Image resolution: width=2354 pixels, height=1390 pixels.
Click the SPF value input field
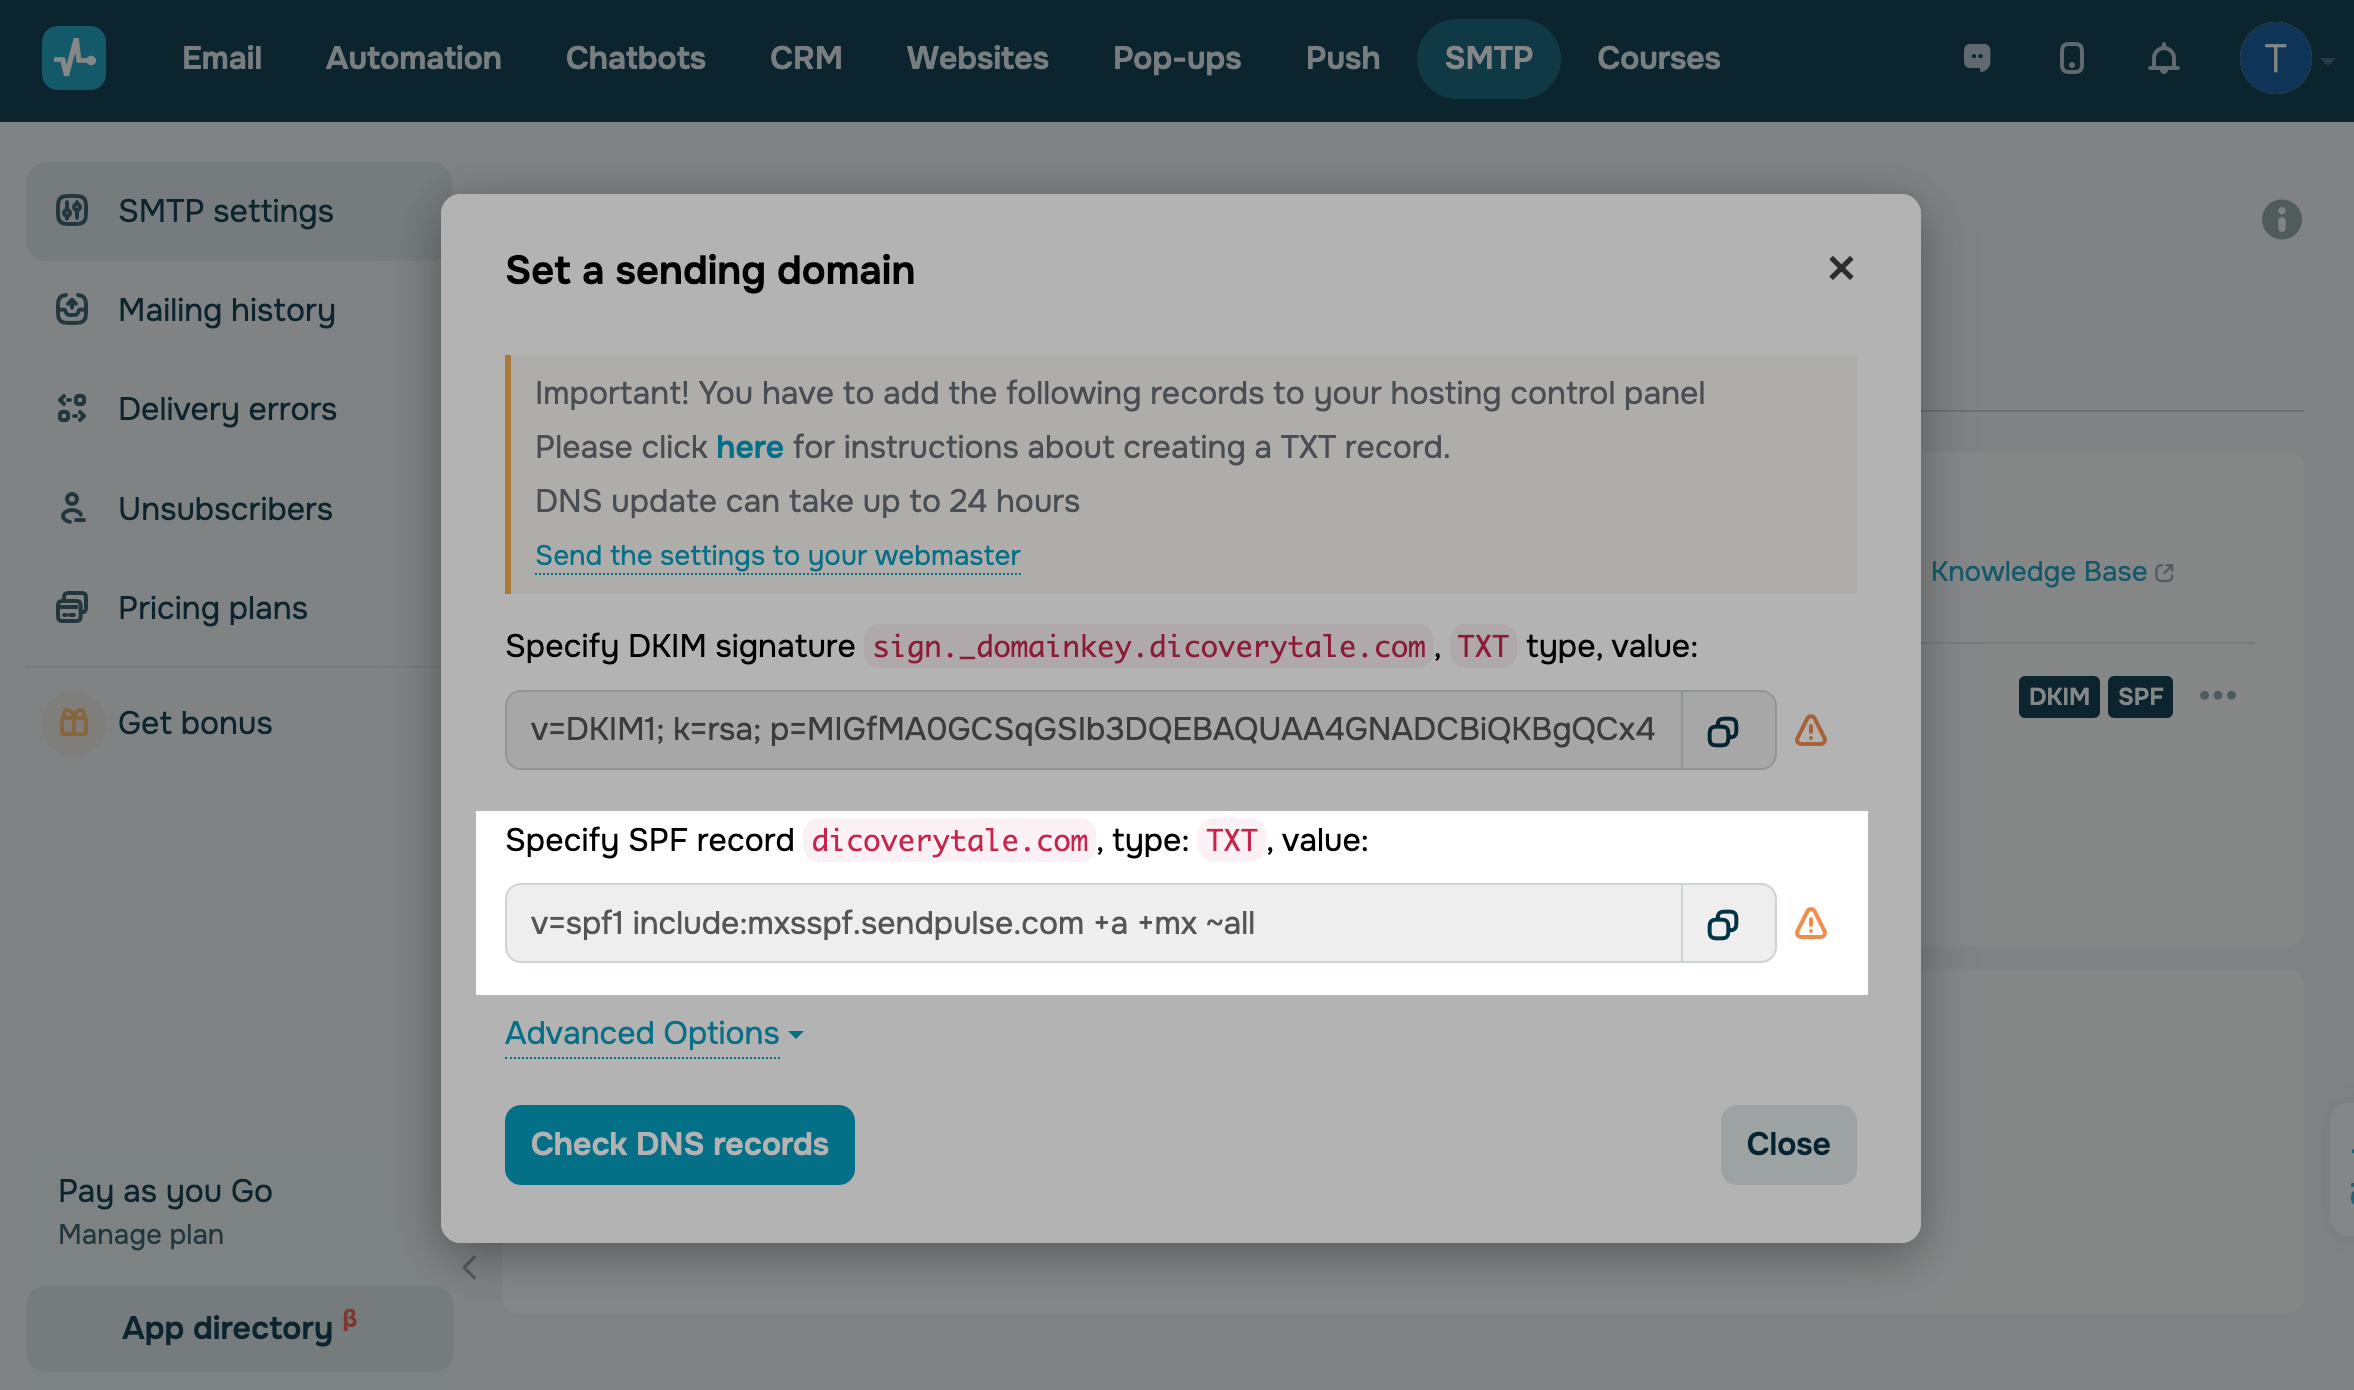click(x=1092, y=923)
